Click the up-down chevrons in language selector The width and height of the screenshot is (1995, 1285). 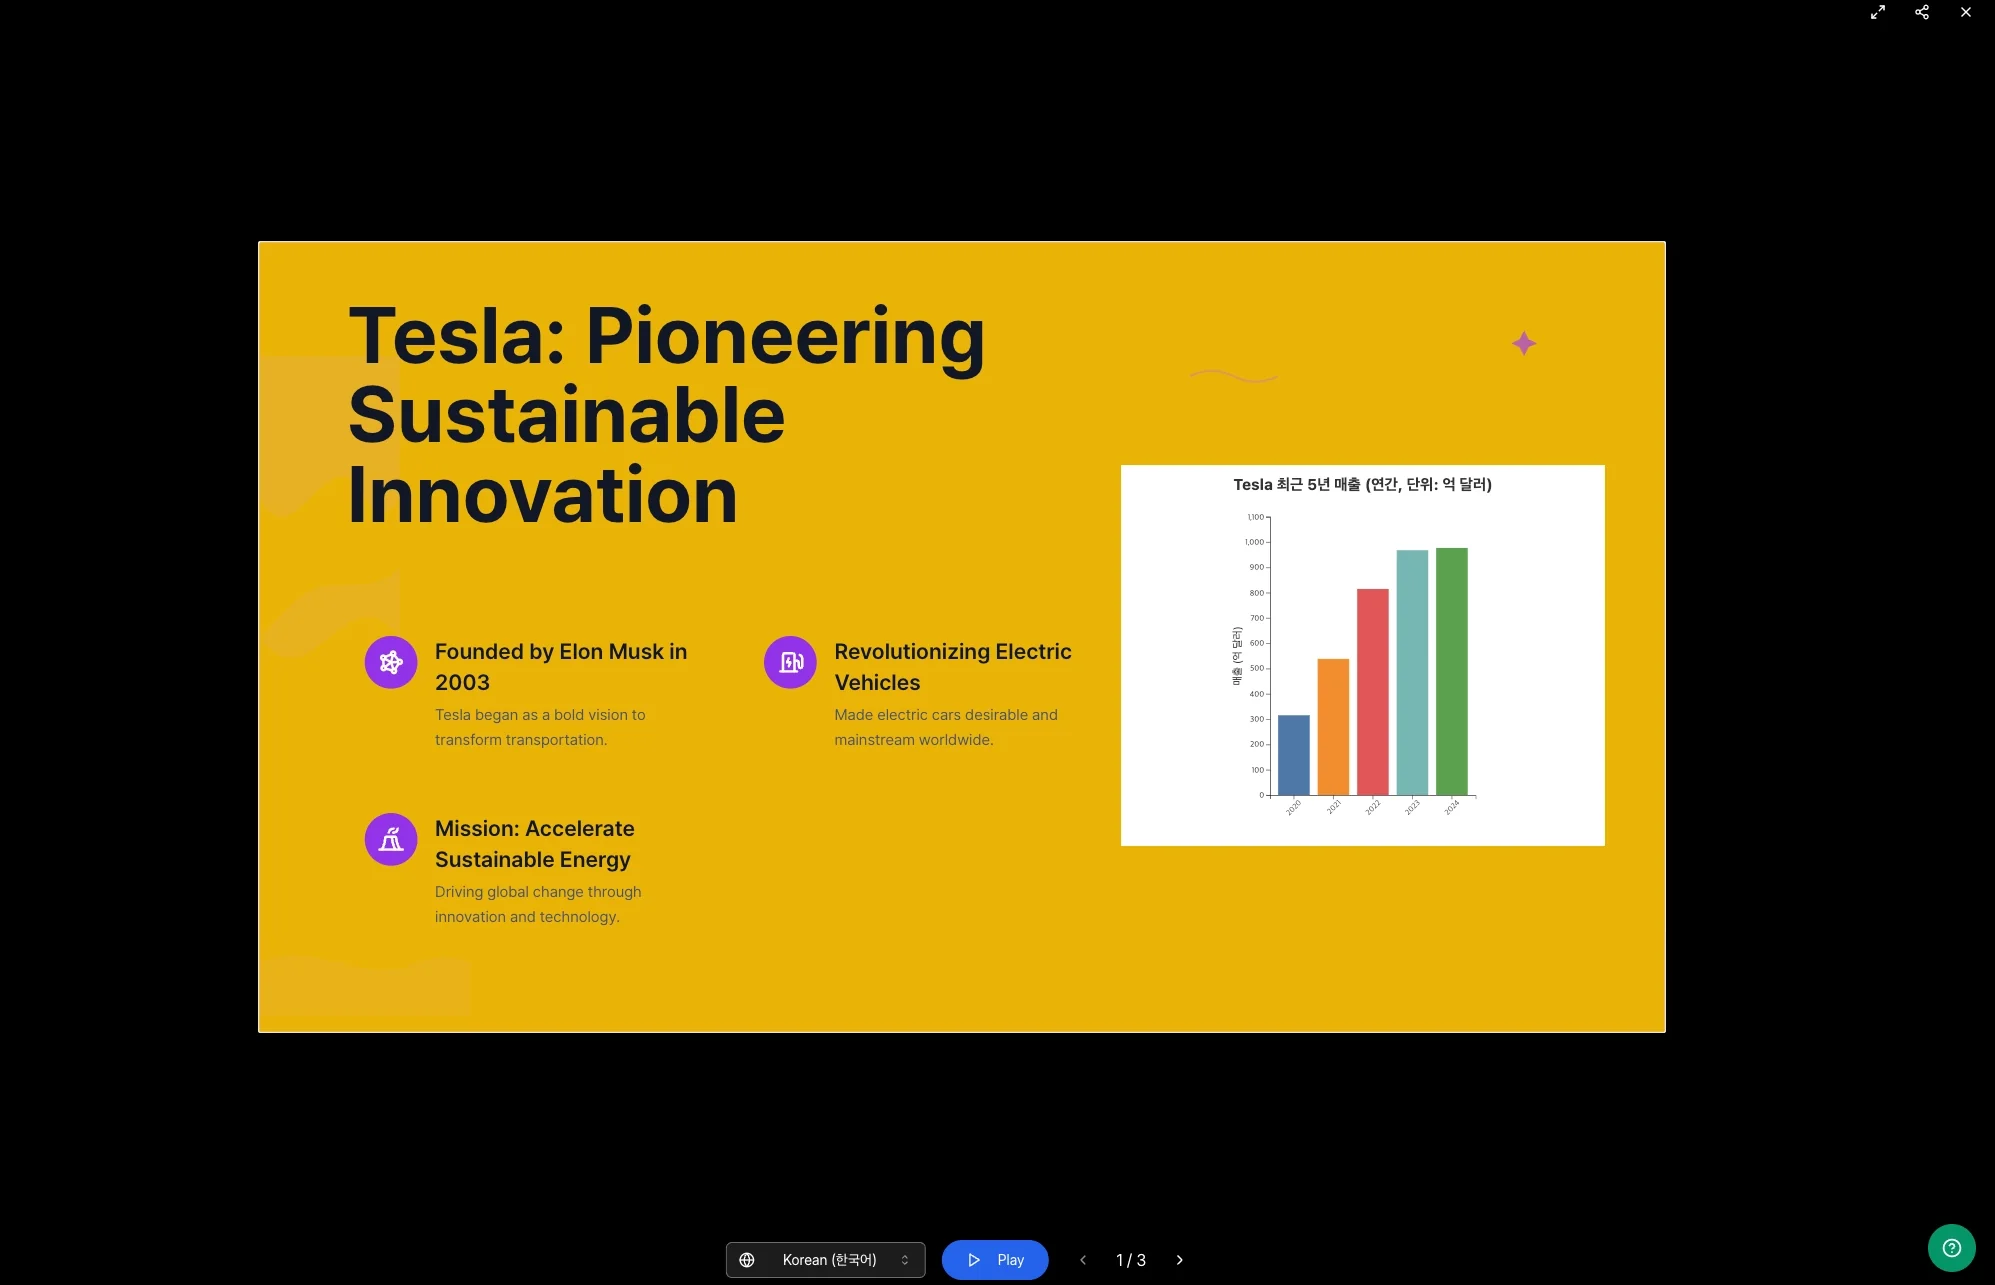(904, 1260)
